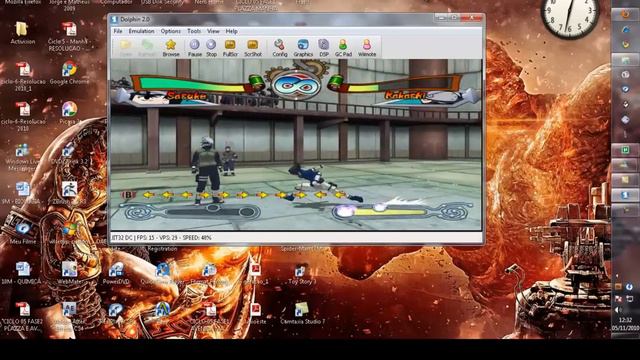
Task: Select the Windows logo desktop shortcut
Action: 69,233
